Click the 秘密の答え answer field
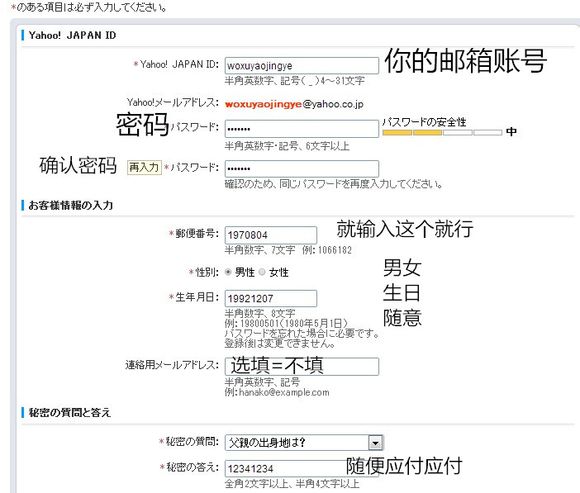The image size is (580, 493). click(x=301, y=469)
